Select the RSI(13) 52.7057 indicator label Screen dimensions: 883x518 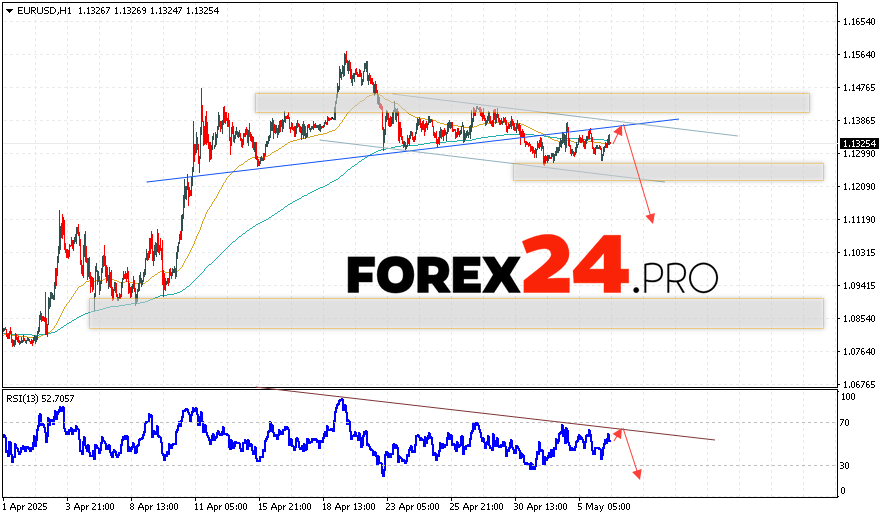click(x=40, y=399)
